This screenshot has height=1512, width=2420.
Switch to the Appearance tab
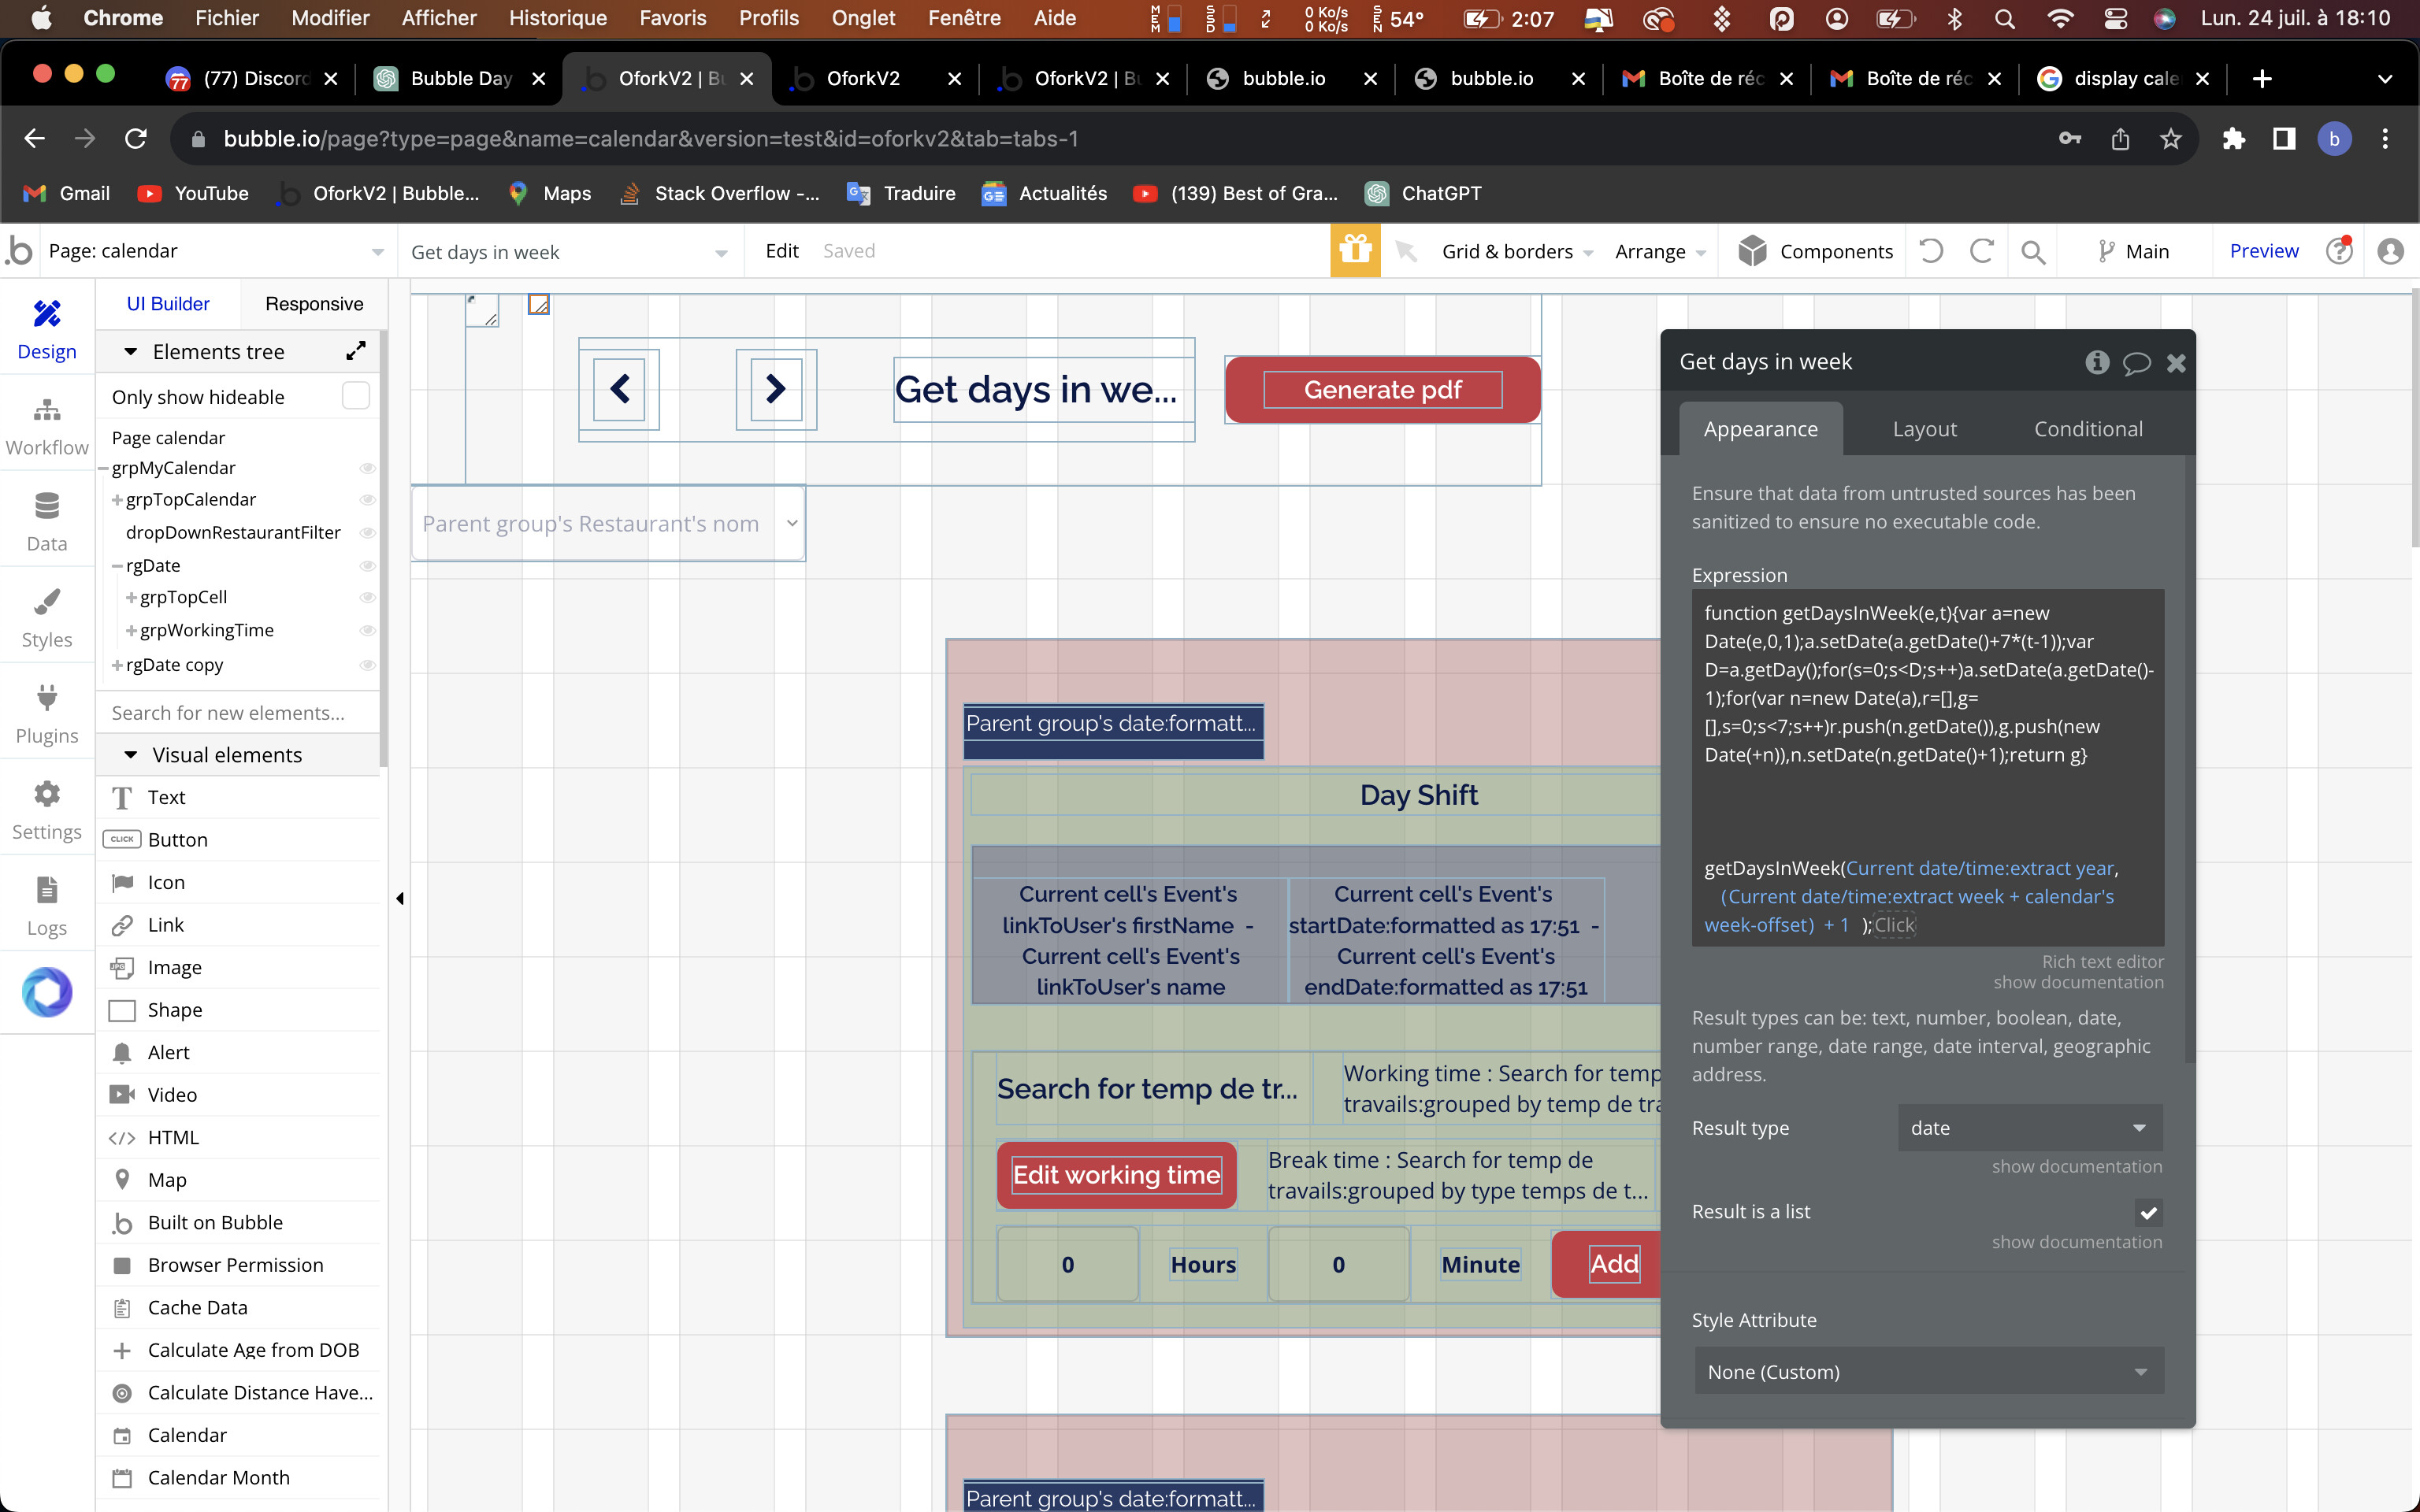pos(1761,429)
